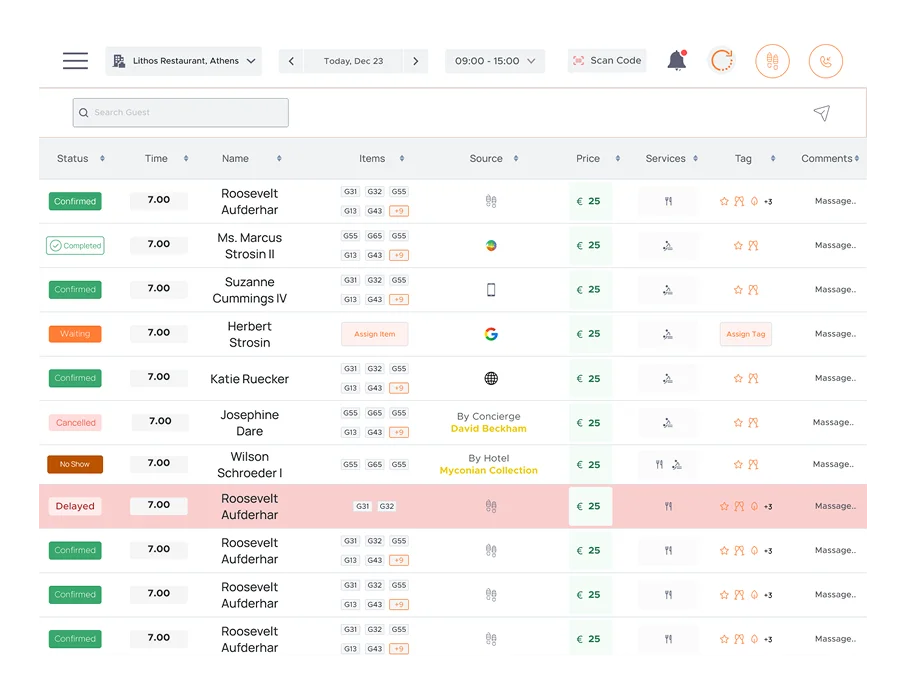Open Massage.. comment for Wilson Schroeder I

833,464
